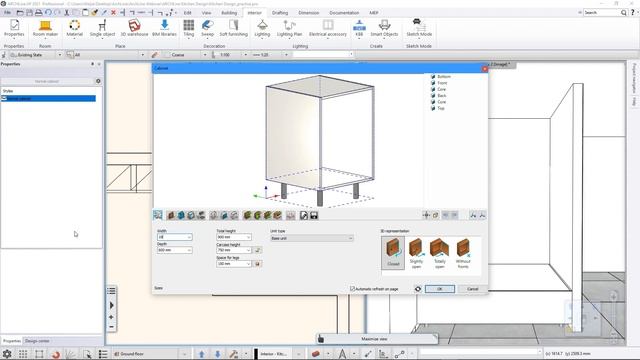Open the Ground floor dropdown
The height and width of the screenshot is (360, 640).
[184, 354]
